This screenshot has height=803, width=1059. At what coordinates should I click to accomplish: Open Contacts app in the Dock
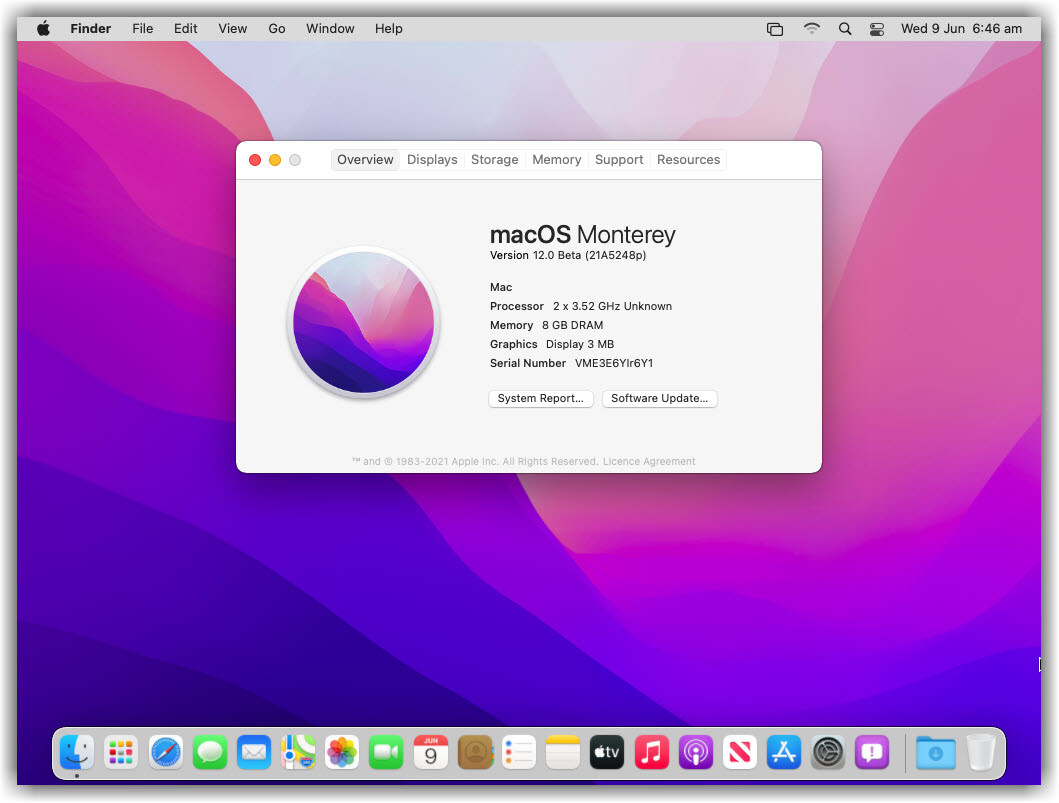475,752
